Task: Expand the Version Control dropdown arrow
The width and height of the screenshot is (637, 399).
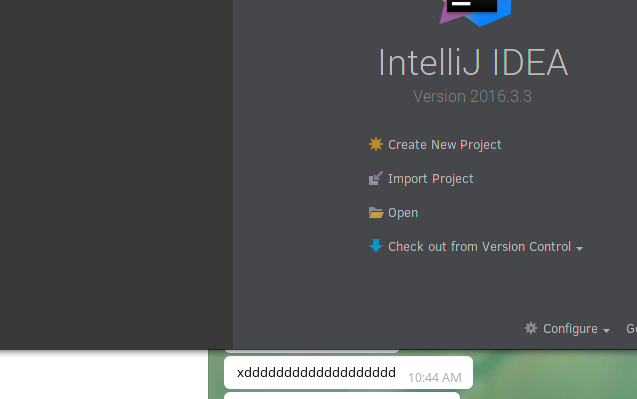Action: coord(580,248)
